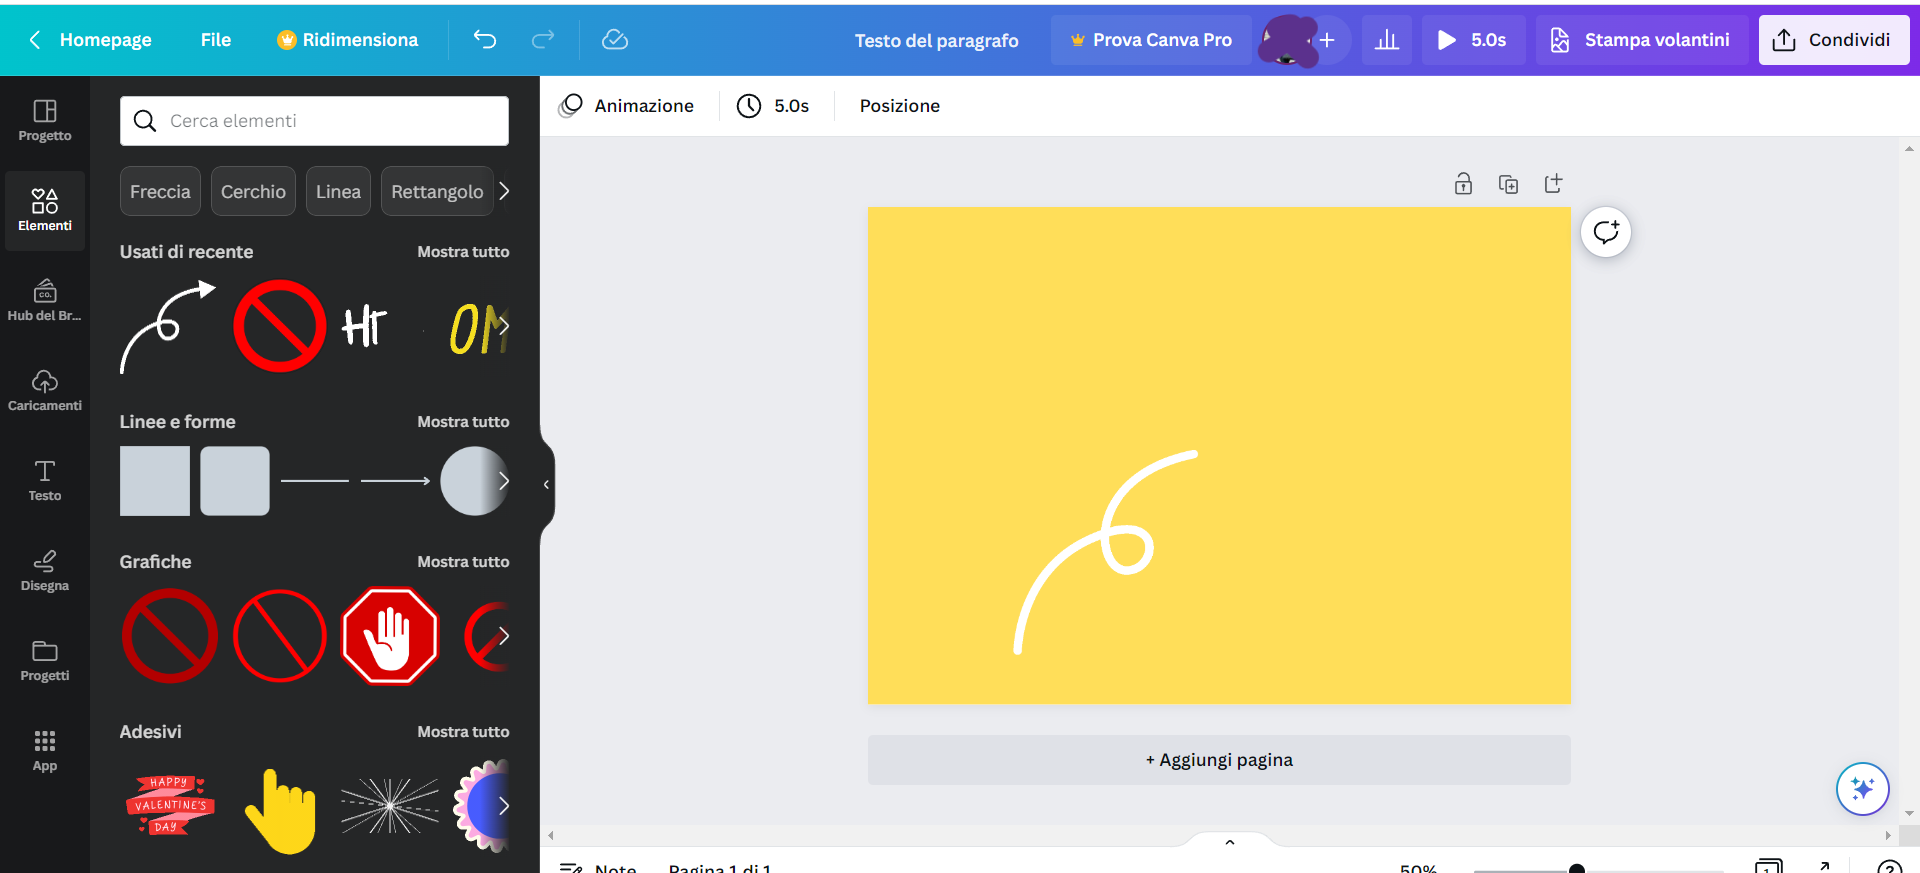Open the Canva magic assistant sparkle button

coord(1862,789)
